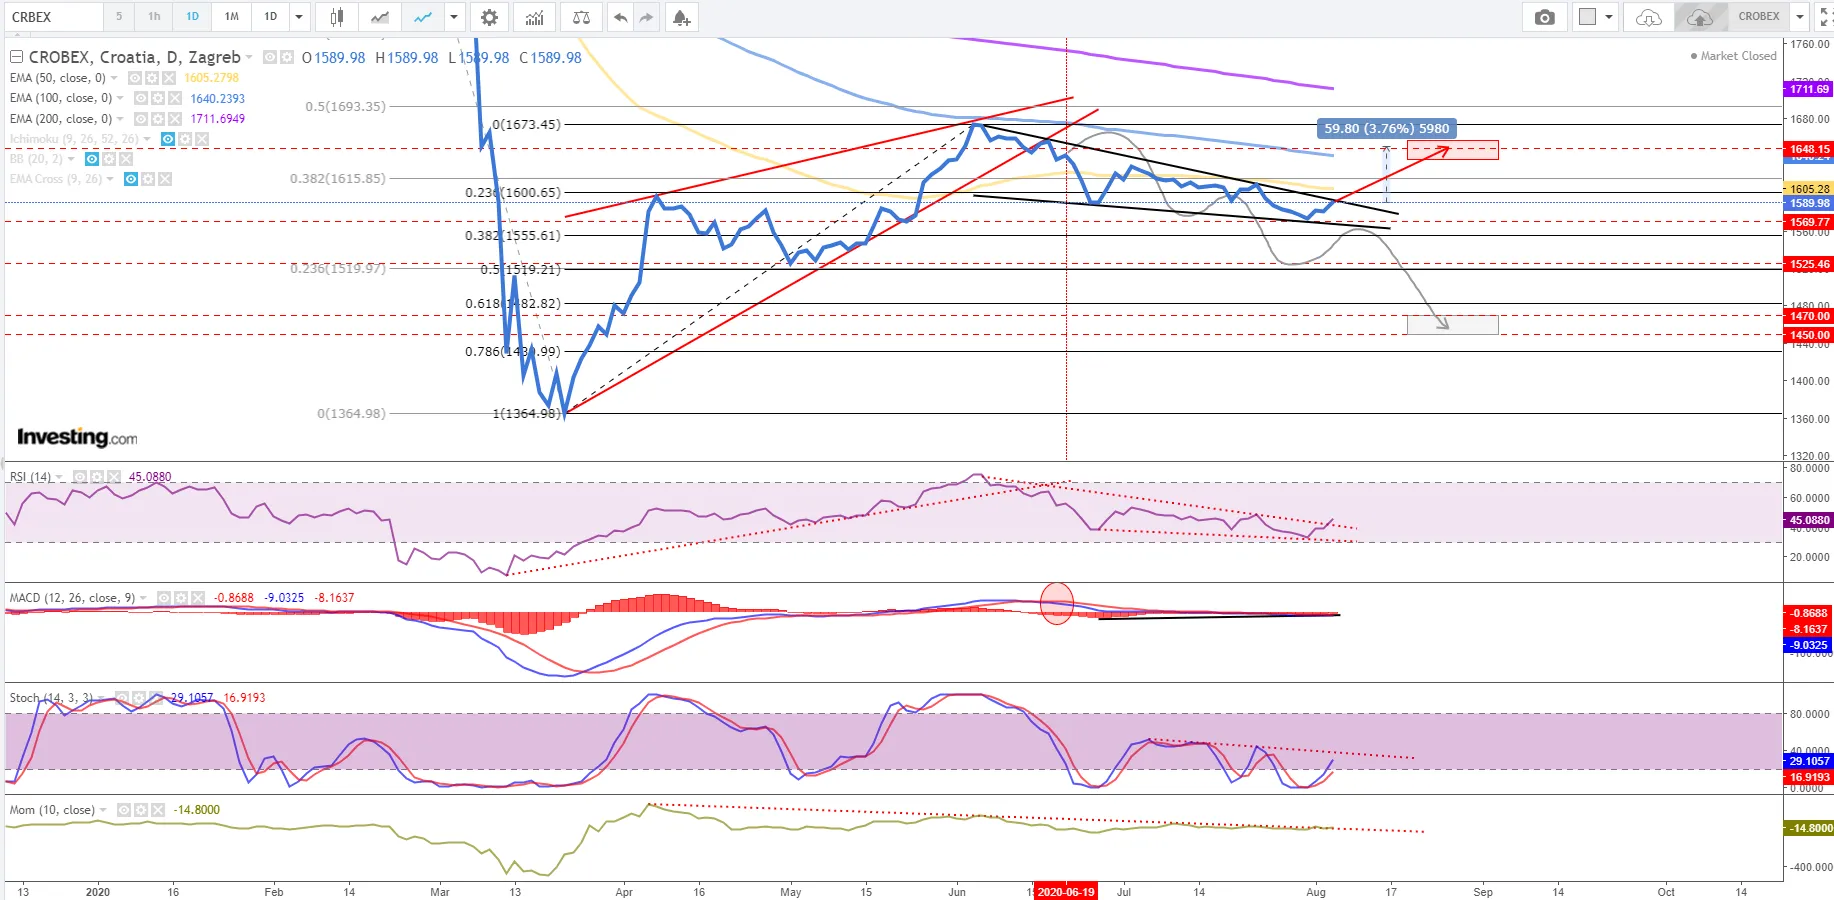This screenshot has height=900, width=1834.
Task: Open the time interval dropdown arrow
Action: [x=299, y=17]
